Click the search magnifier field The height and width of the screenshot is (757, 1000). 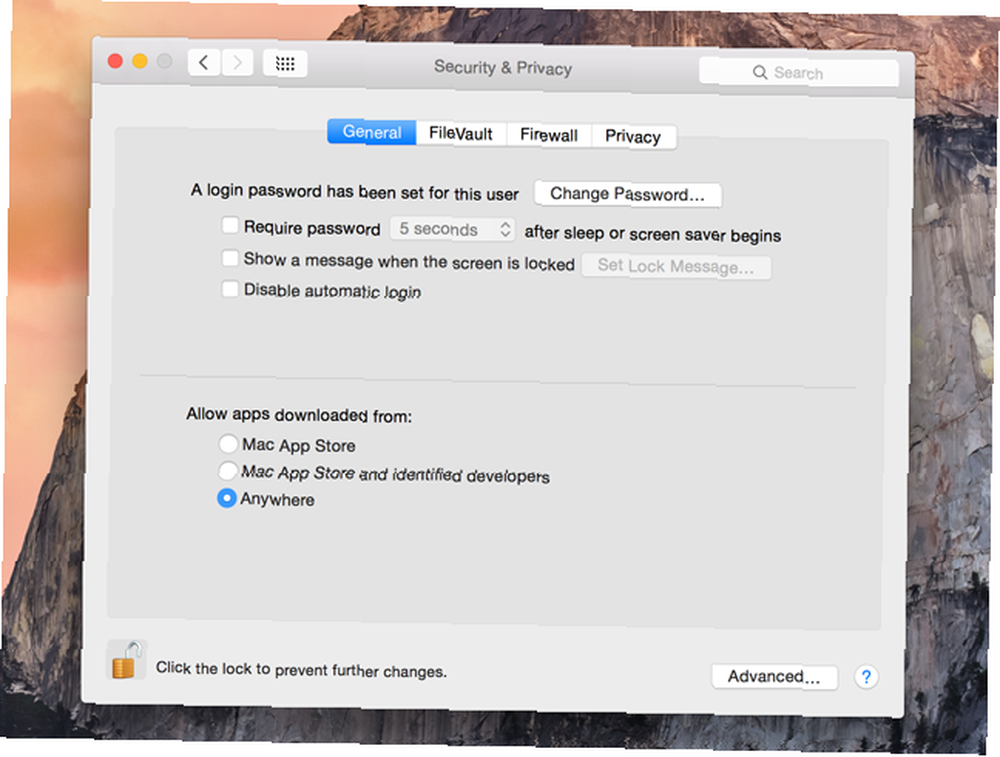tap(798, 73)
